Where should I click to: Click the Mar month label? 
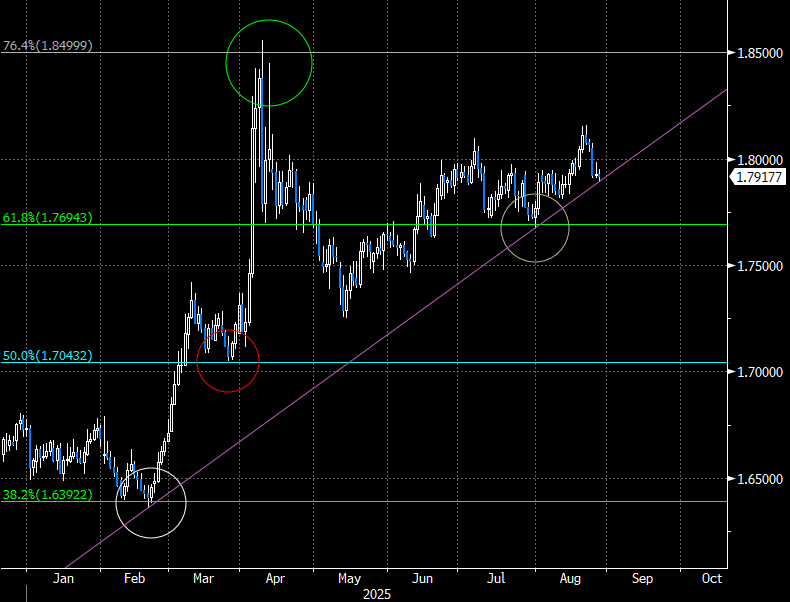[203, 578]
